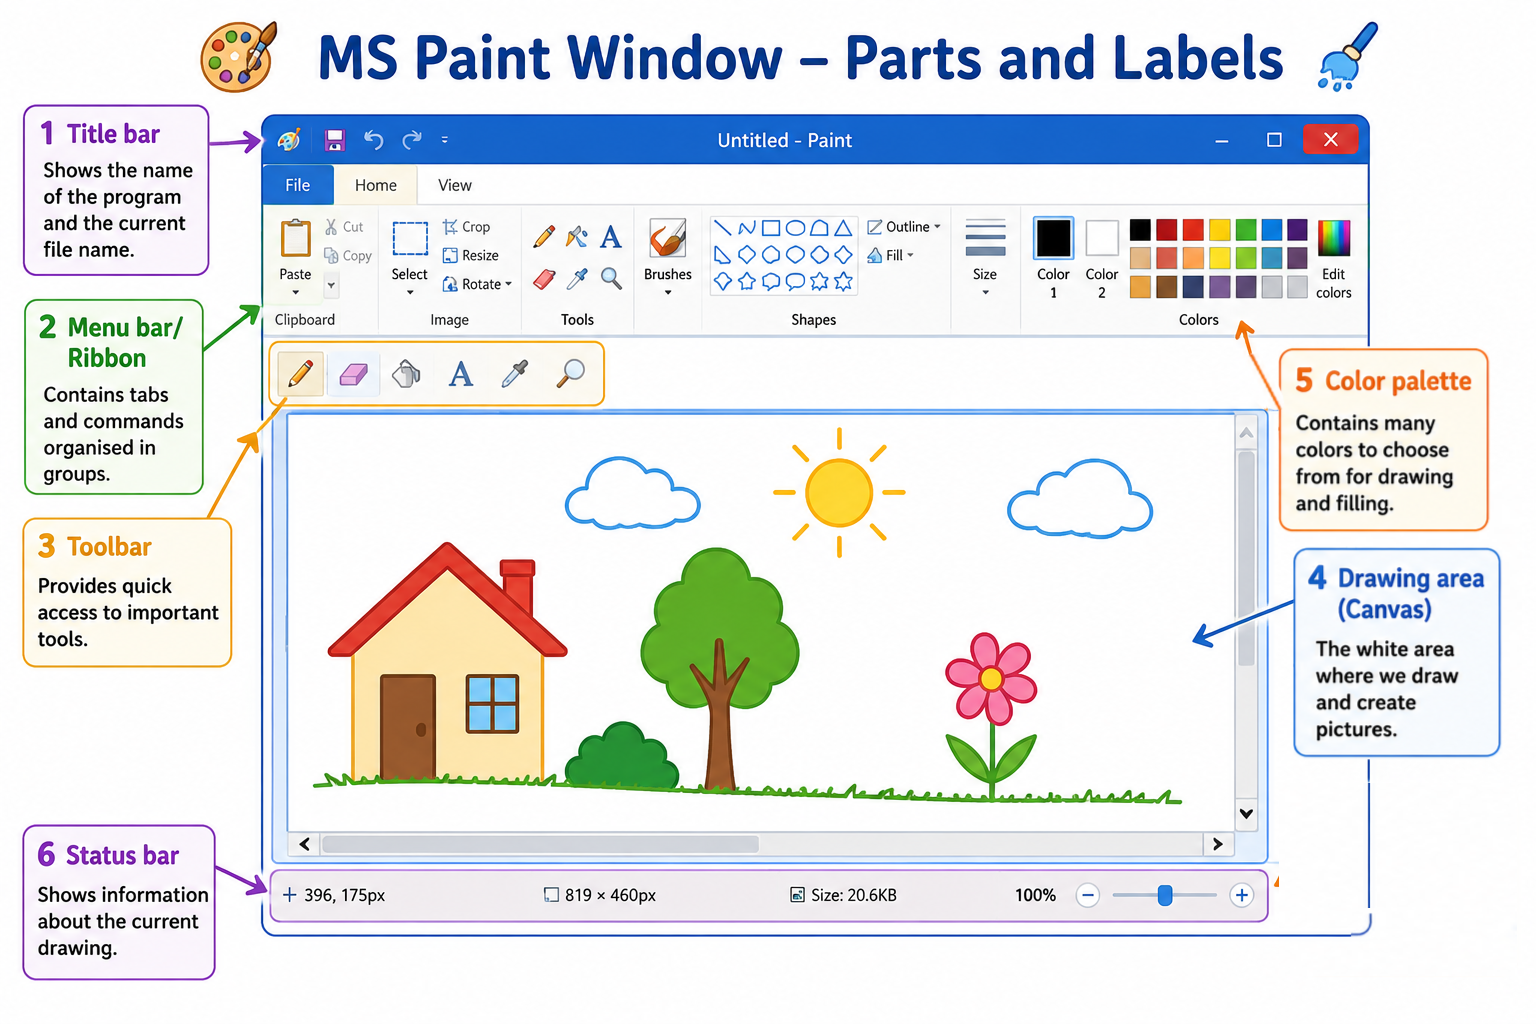Image resolution: width=1536 pixels, height=1024 pixels.
Task: Click the horizontal scrollbar thumb
Action: pyautogui.click(x=540, y=844)
